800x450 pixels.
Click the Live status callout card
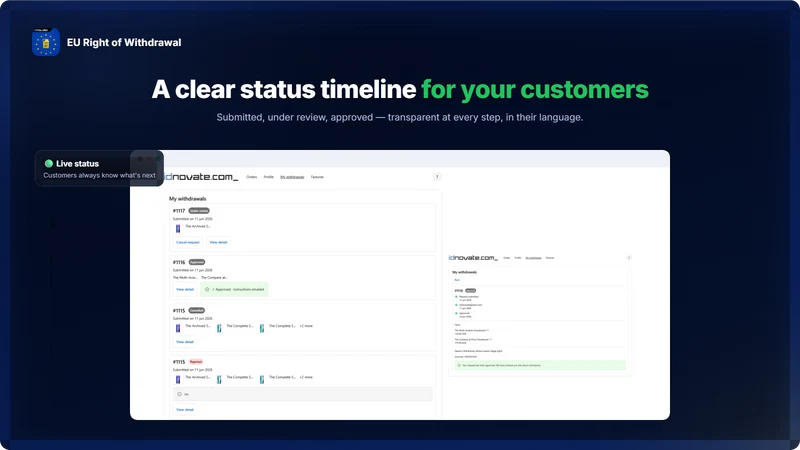pos(99,168)
